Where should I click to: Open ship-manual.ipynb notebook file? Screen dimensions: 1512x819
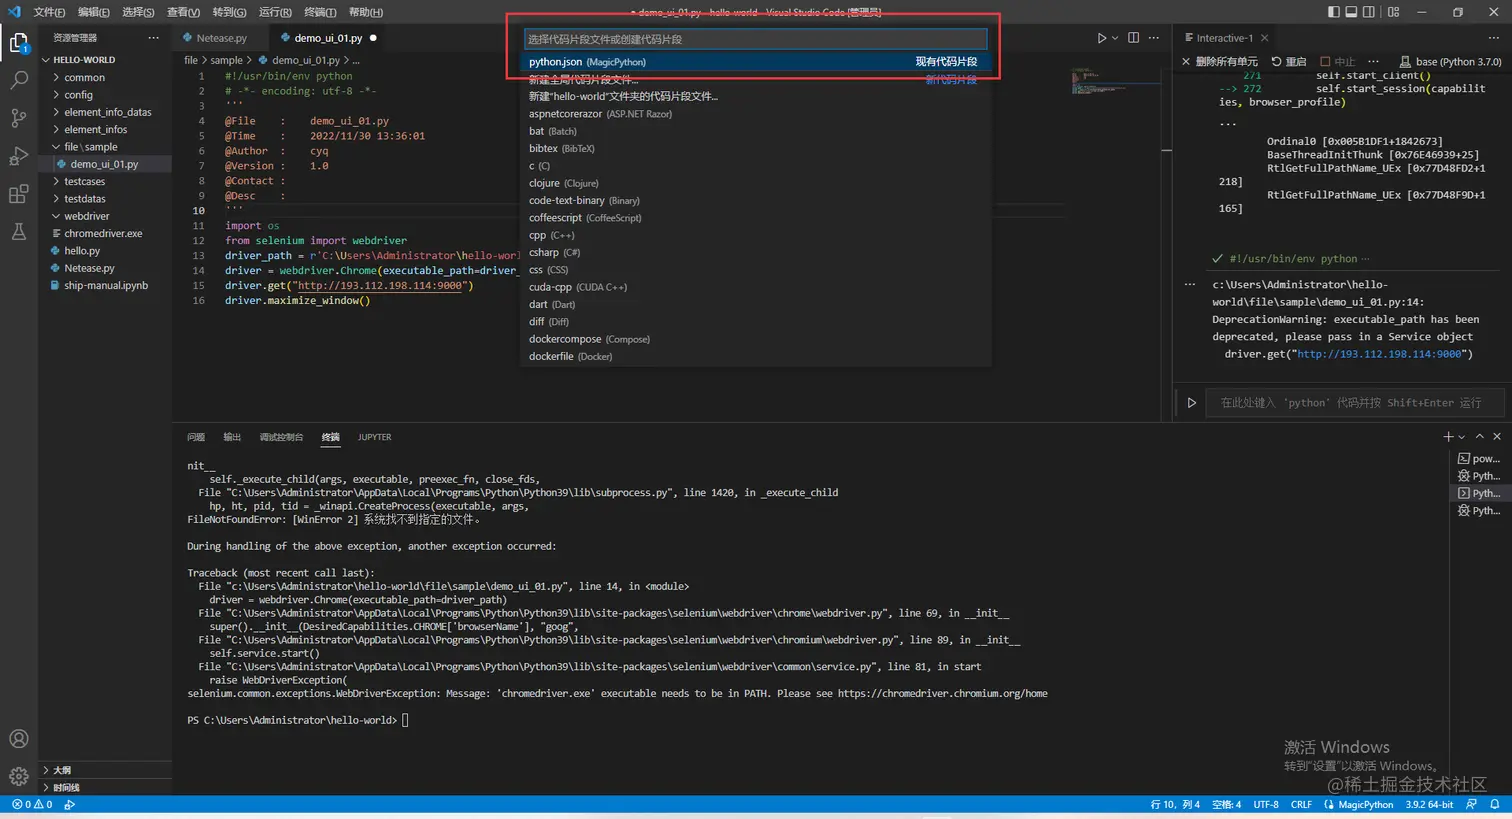[106, 286]
